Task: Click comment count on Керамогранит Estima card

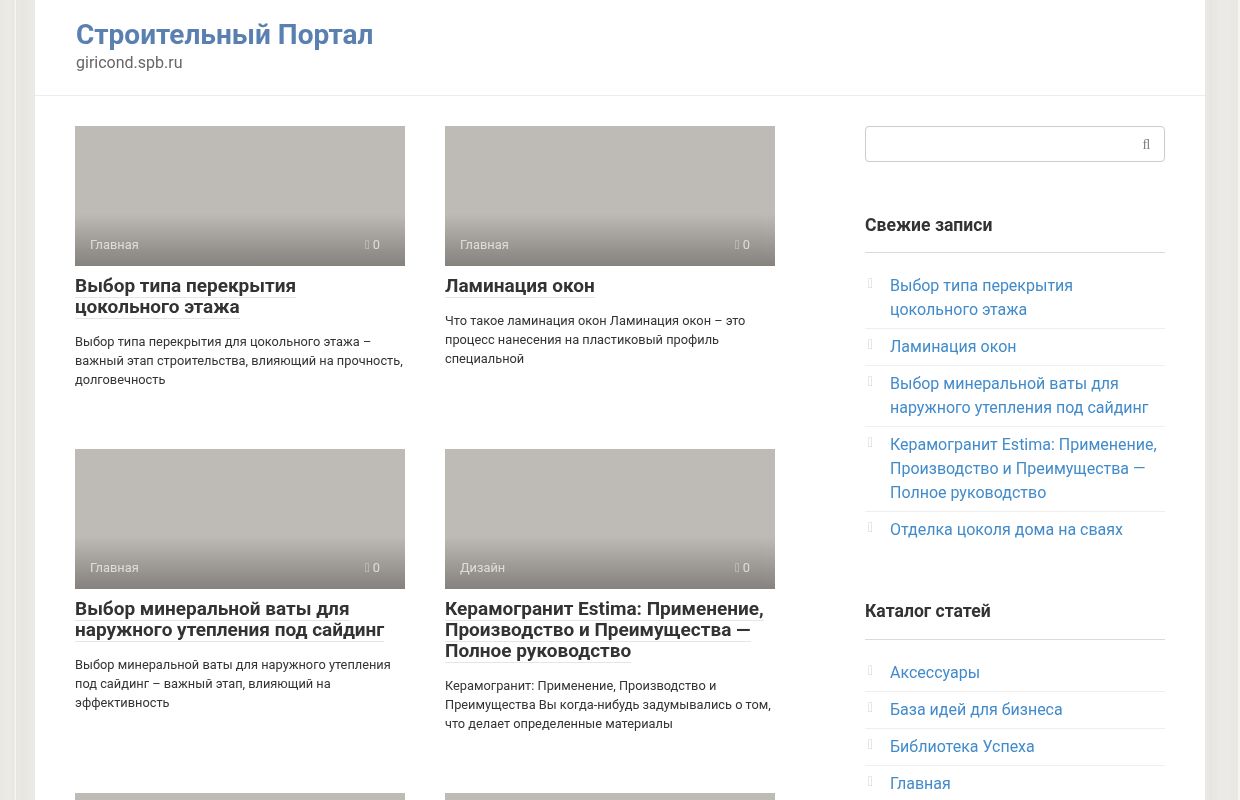Action: [742, 568]
